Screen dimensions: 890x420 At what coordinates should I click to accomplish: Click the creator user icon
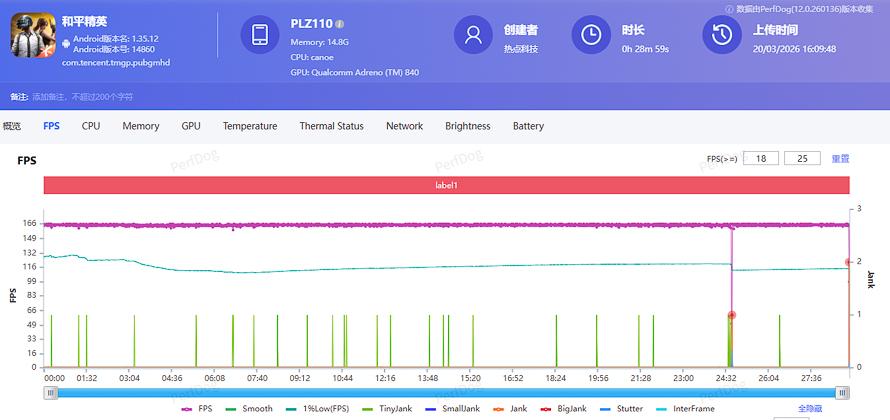[473, 35]
